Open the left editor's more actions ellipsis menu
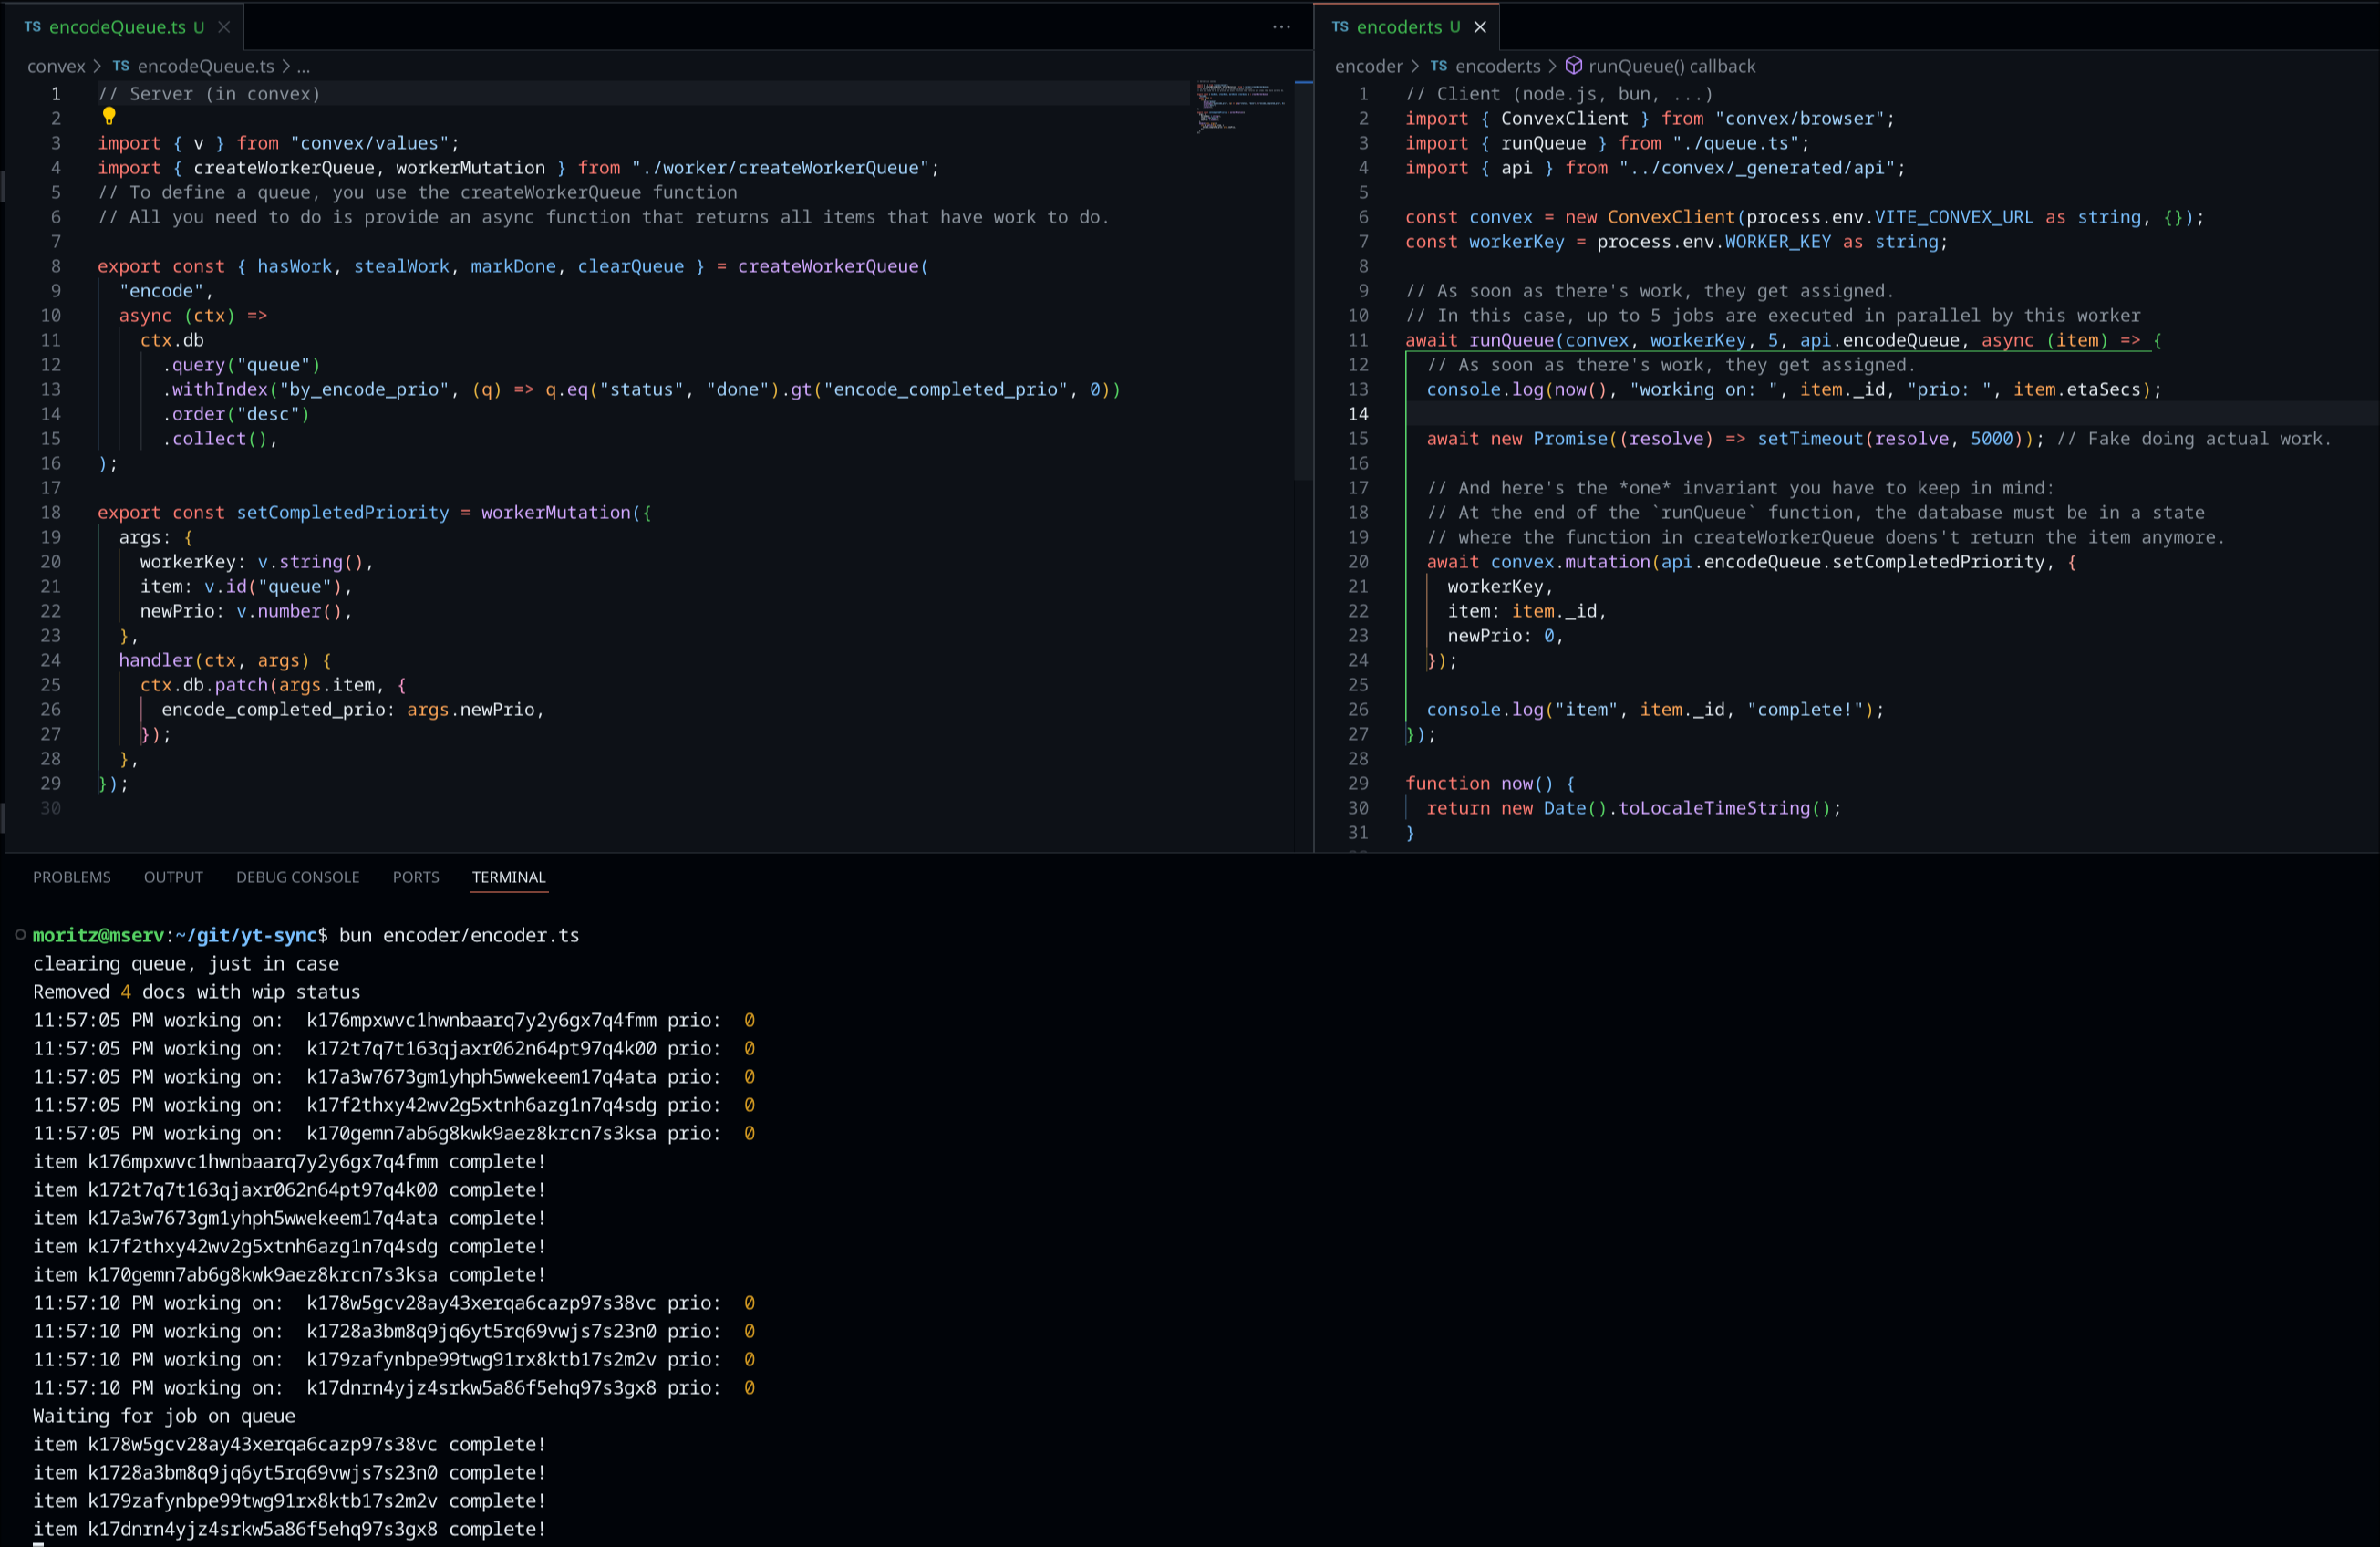2380x1547 pixels. coord(1281,27)
